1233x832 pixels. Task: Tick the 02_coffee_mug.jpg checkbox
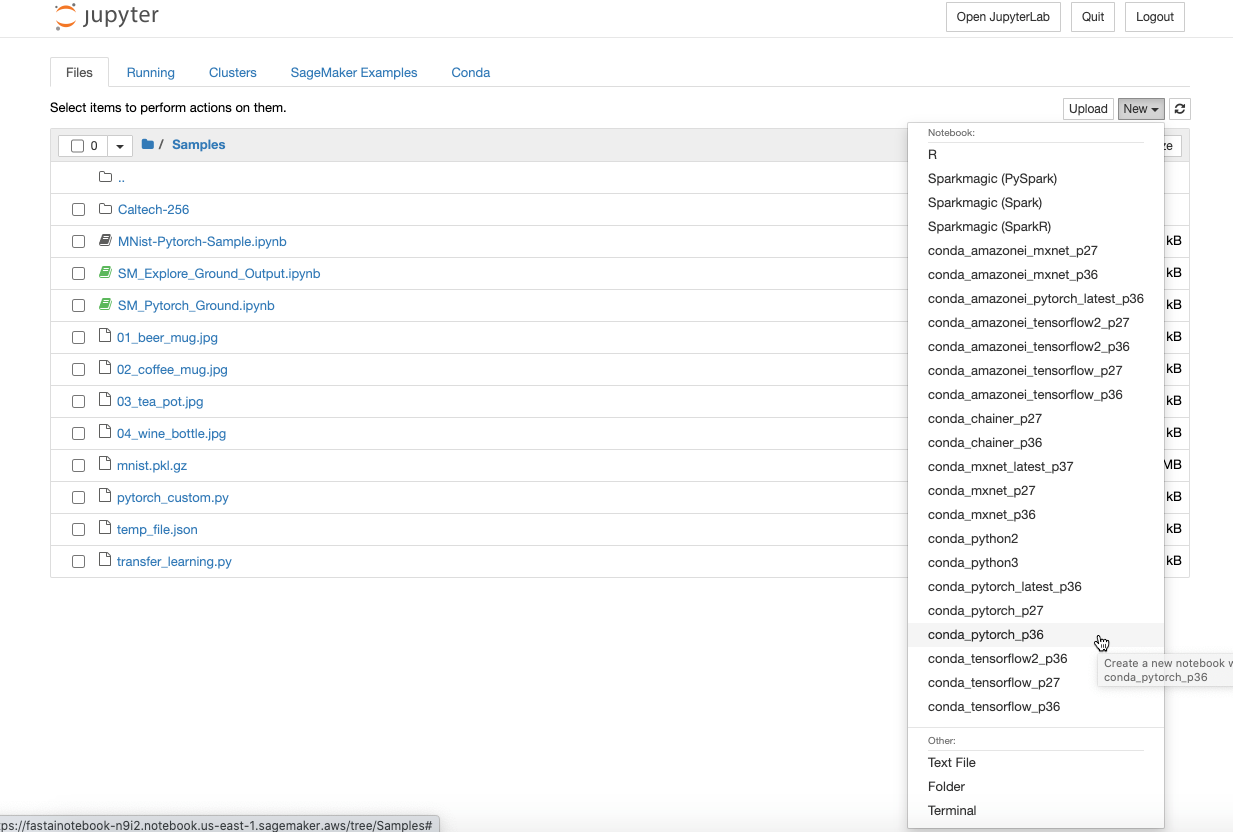coord(78,370)
